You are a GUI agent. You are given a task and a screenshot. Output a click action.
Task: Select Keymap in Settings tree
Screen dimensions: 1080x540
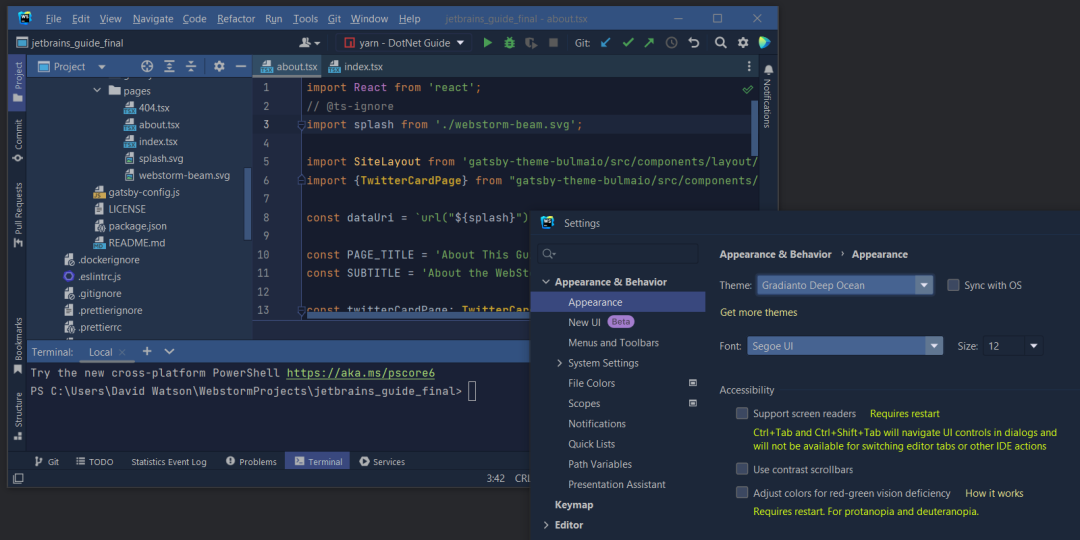[574, 505]
